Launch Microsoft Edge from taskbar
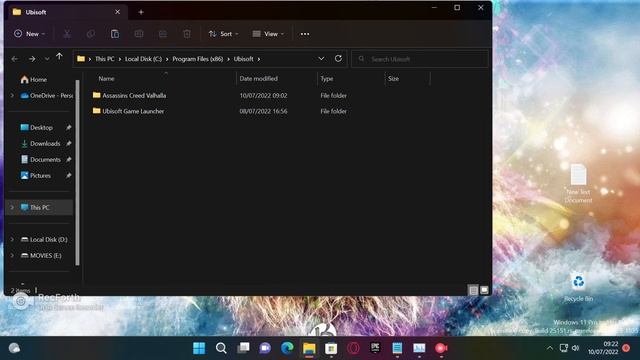This screenshot has height=360, width=640. pyautogui.click(x=287, y=348)
